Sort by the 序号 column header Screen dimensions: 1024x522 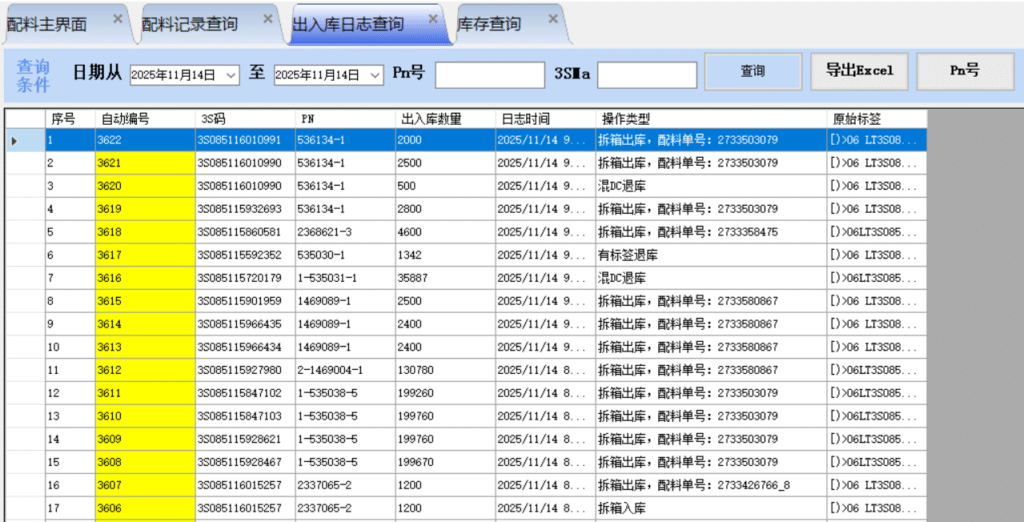[x=71, y=119]
